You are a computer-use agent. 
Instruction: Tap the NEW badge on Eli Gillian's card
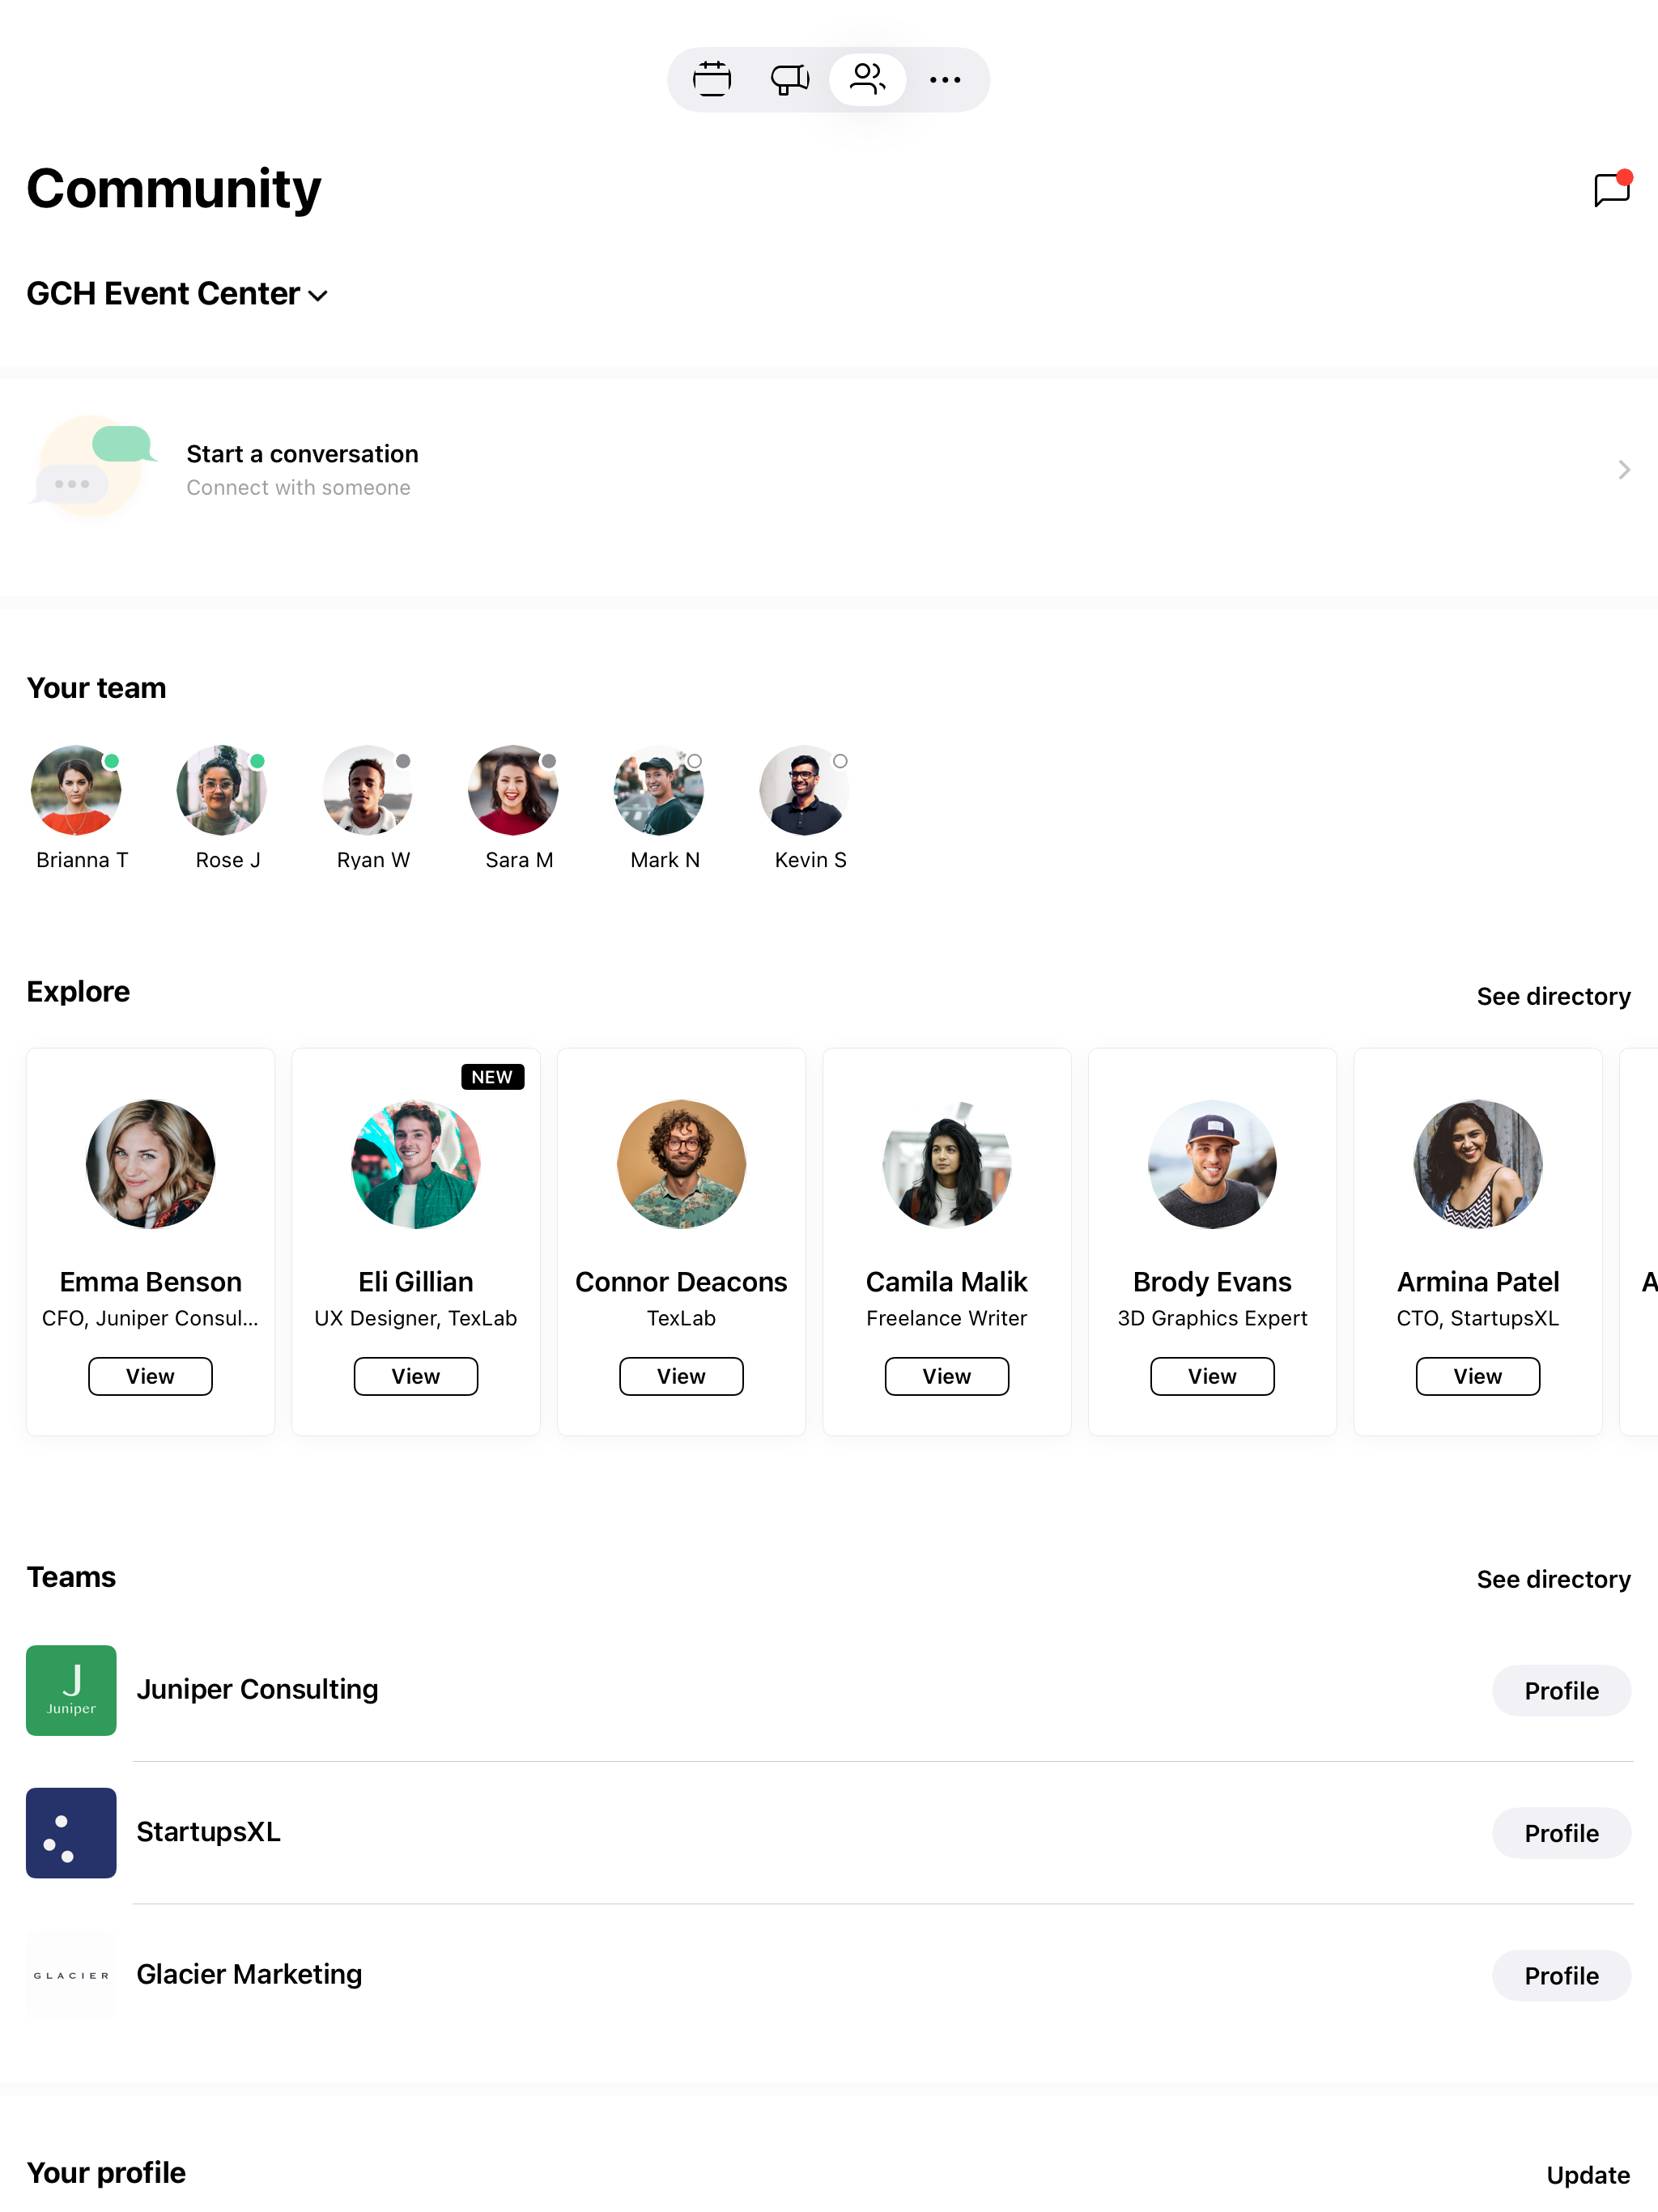coord(492,1077)
